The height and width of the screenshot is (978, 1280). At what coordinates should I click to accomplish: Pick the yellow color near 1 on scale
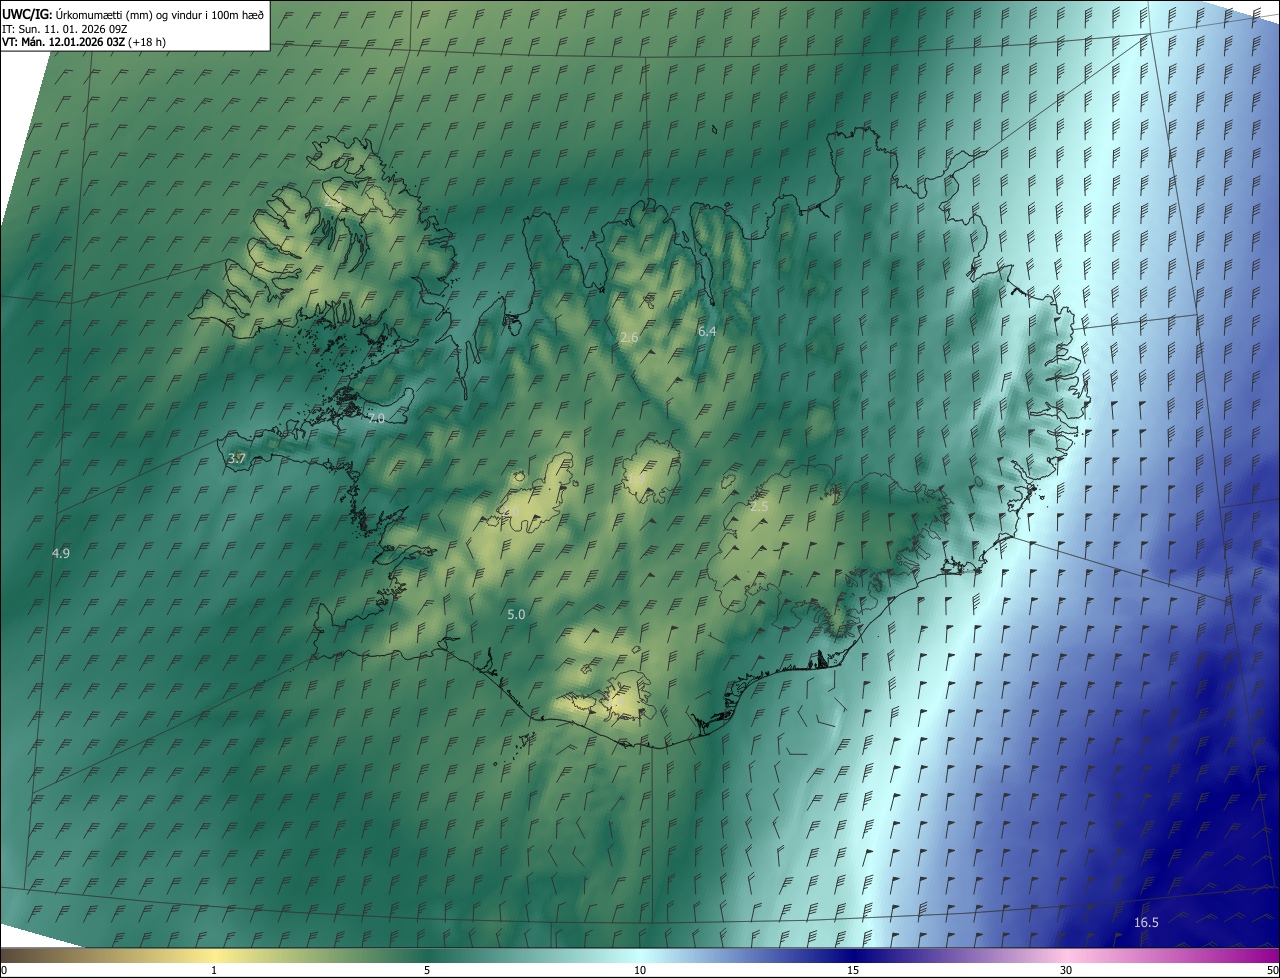pos(214,955)
